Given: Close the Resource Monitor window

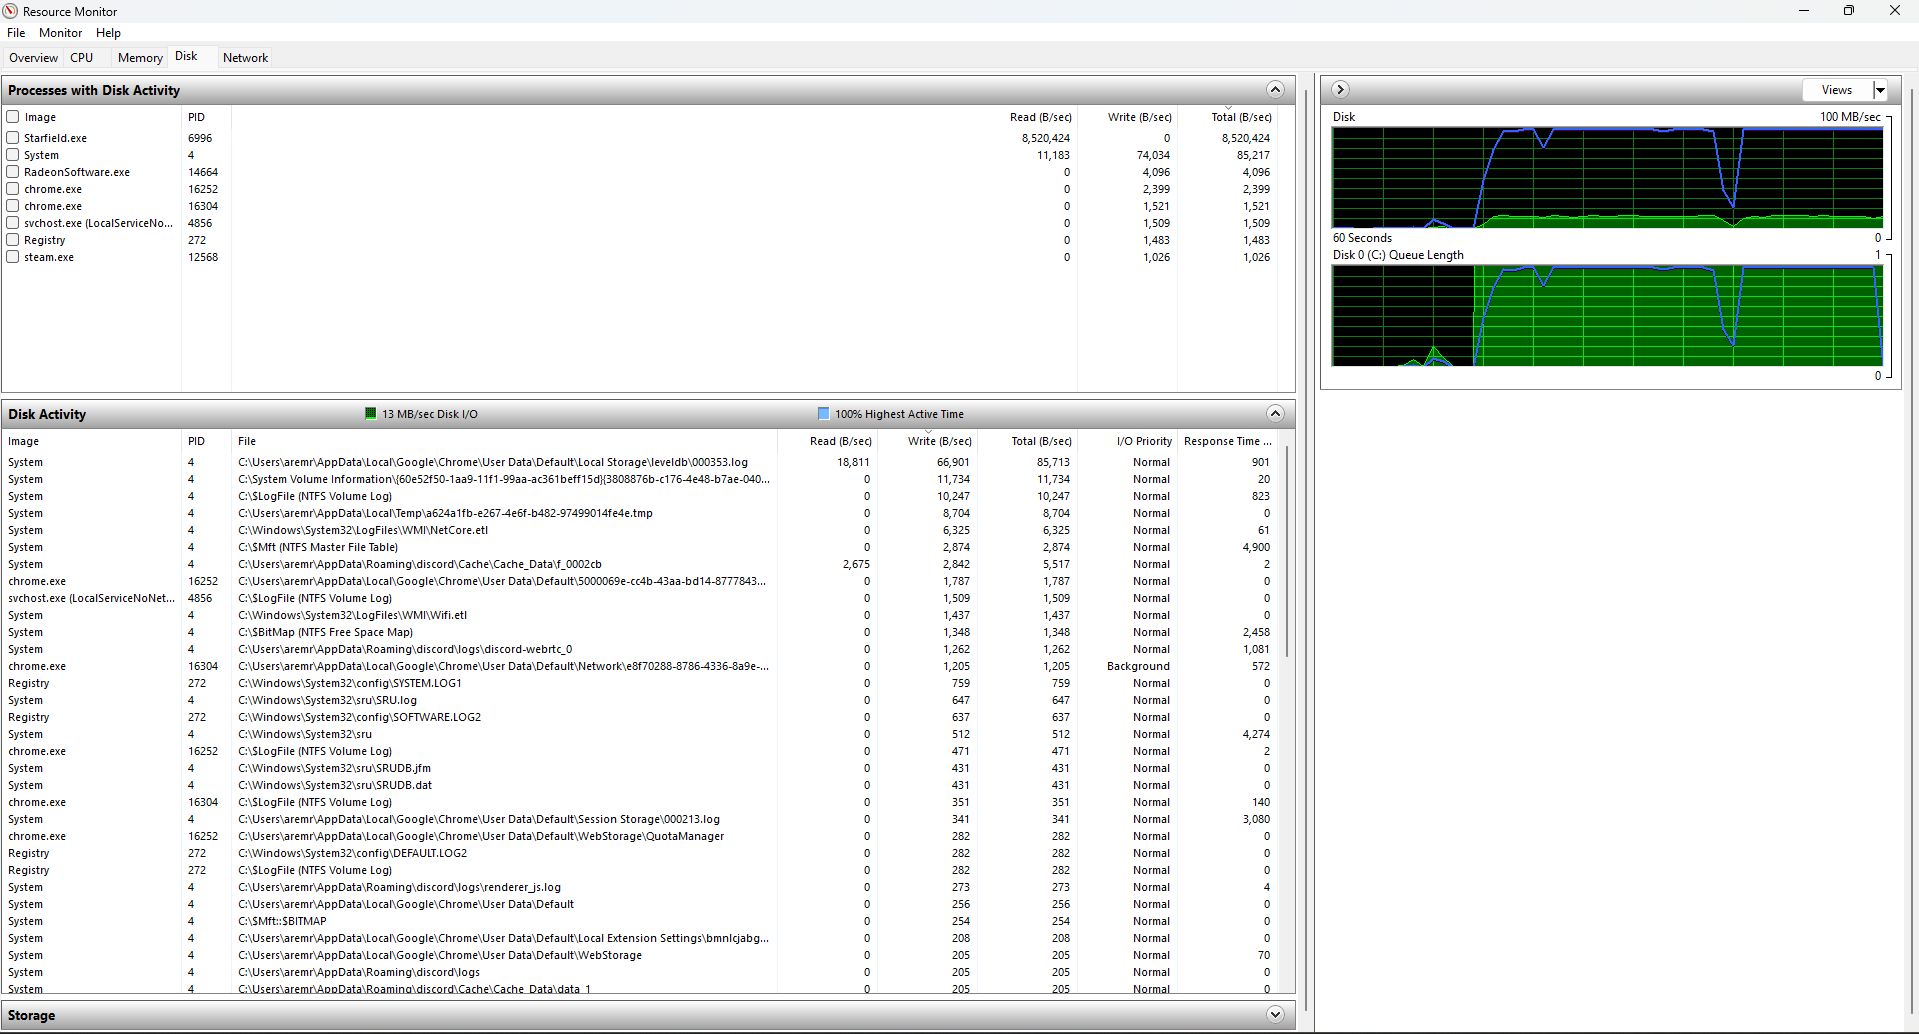Looking at the screenshot, I should pyautogui.click(x=1894, y=11).
